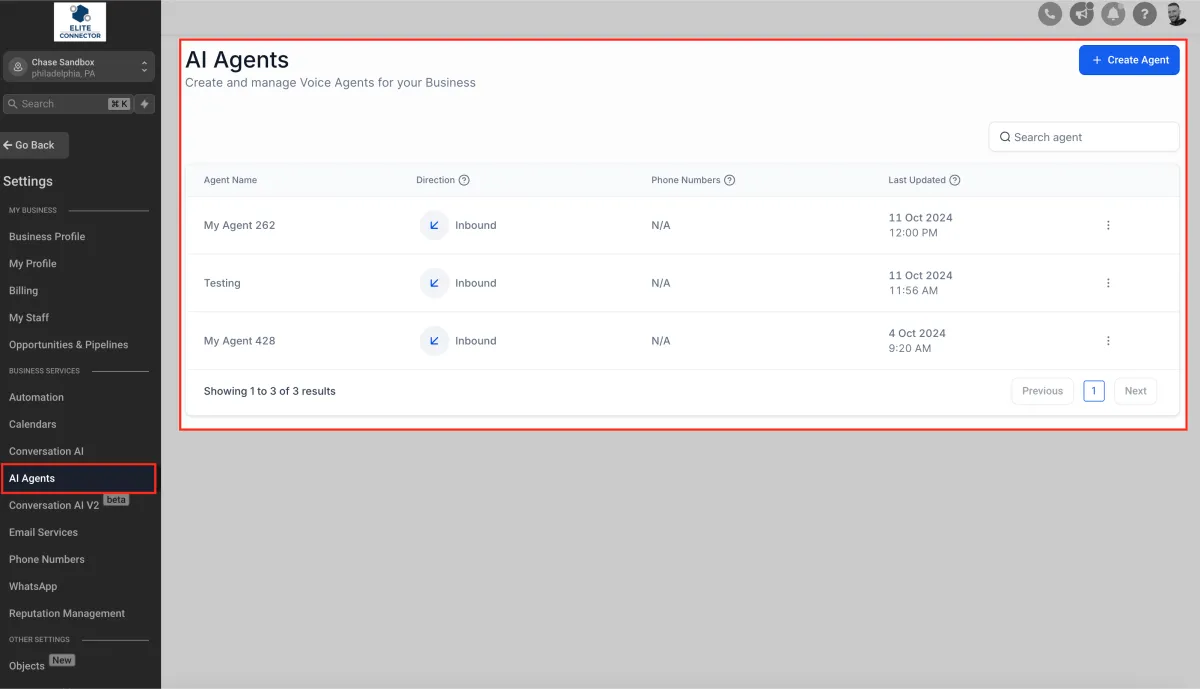Open the user profile avatar
Image resolution: width=1200 pixels, height=689 pixels.
coord(1177,14)
